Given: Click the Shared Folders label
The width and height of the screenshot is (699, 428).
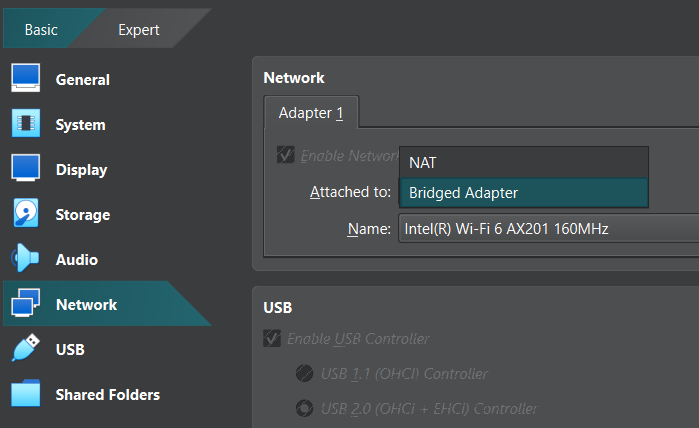Looking at the screenshot, I should 107,395.
